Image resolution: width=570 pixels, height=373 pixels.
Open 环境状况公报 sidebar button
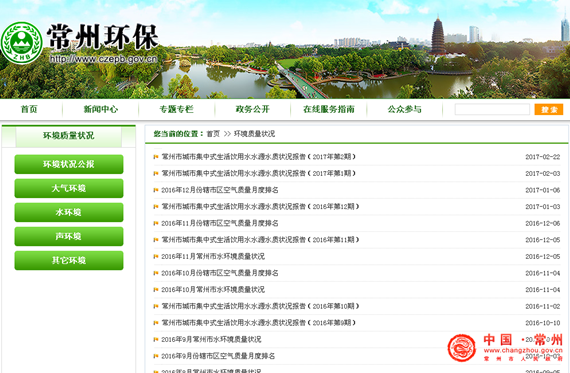point(69,164)
